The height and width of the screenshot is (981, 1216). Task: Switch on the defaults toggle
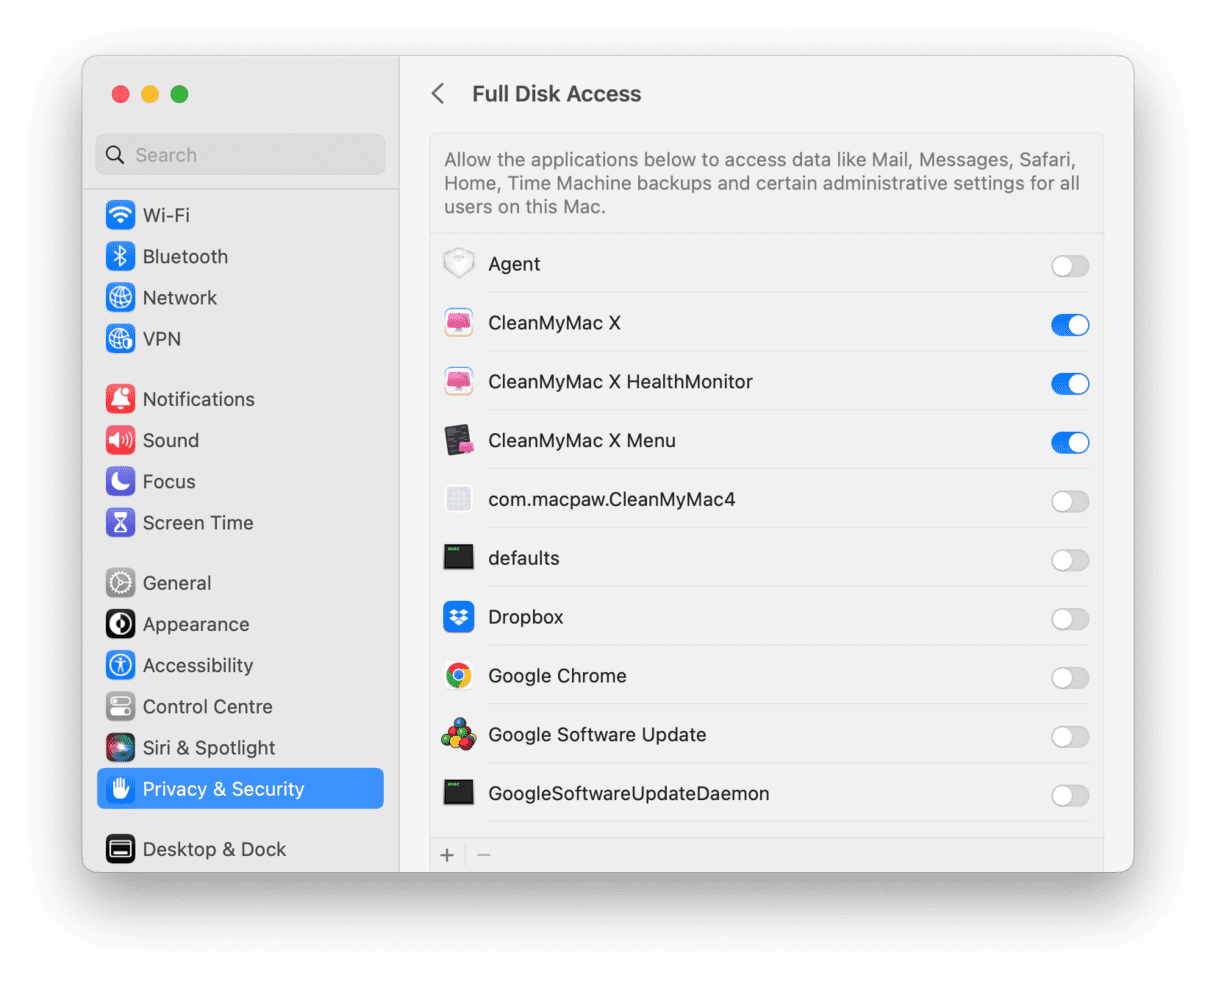[x=1069, y=560]
